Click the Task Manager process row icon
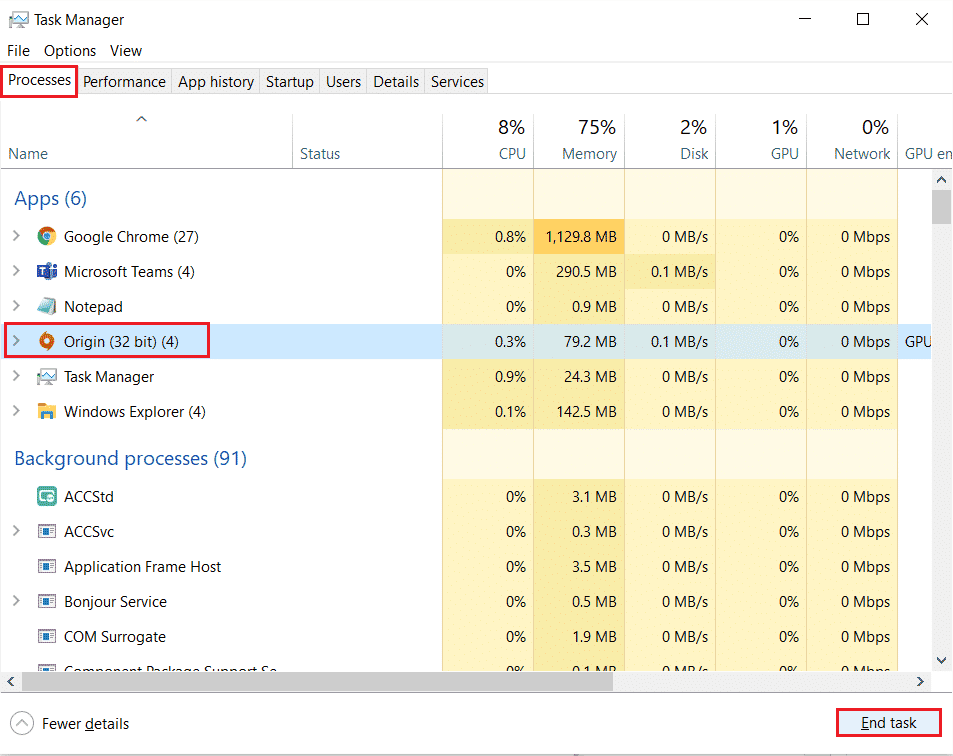 click(x=46, y=377)
